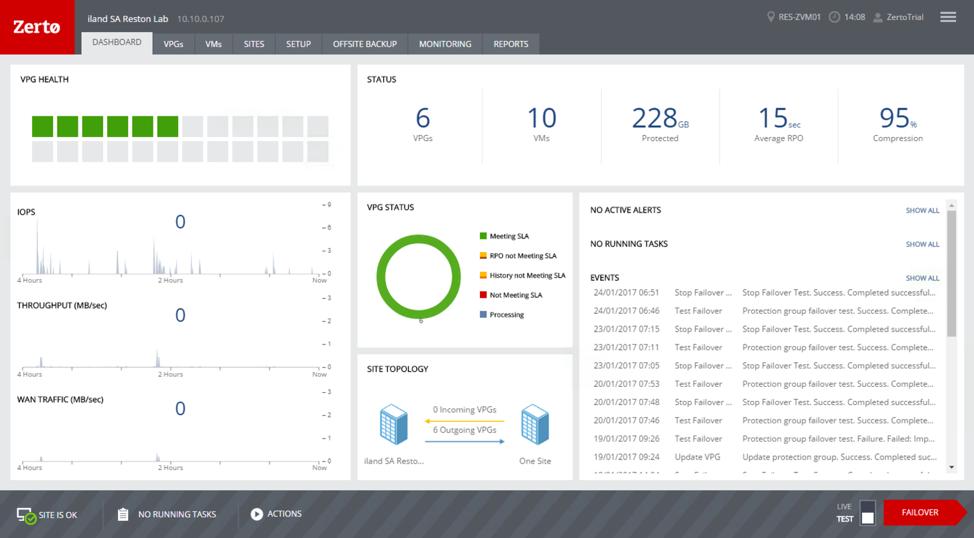Select the 20/01/2017 07:48 Stop Failover event
The height and width of the screenshot is (538, 974).
click(x=764, y=403)
